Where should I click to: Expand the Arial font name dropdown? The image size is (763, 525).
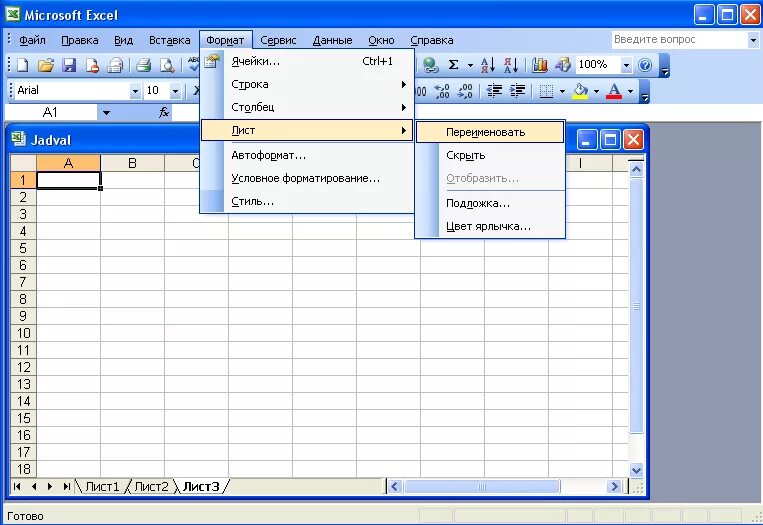pyautogui.click(x=135, y=91)
